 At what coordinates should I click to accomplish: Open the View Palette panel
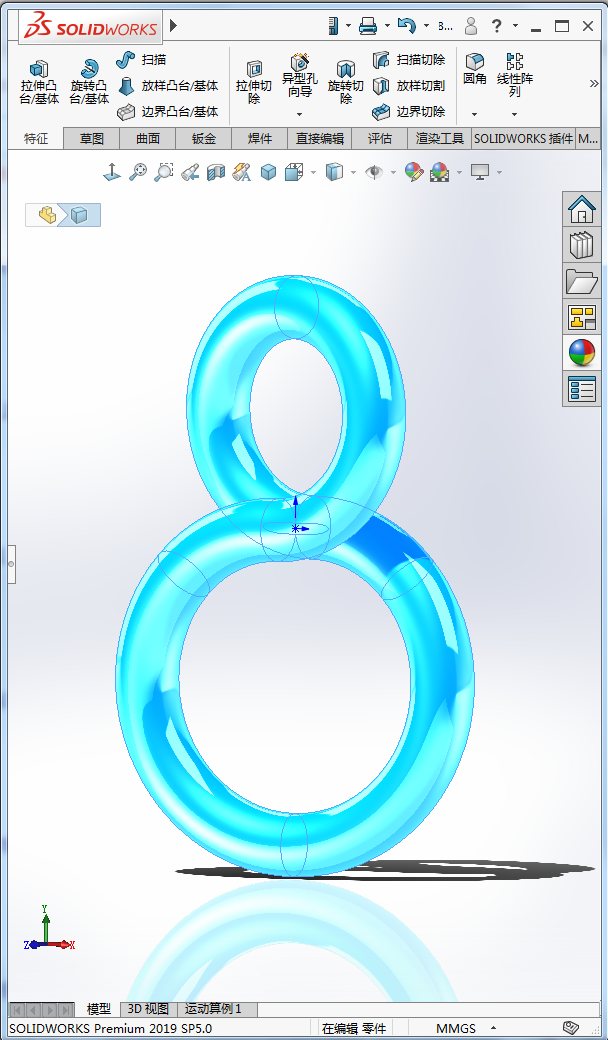582,317
